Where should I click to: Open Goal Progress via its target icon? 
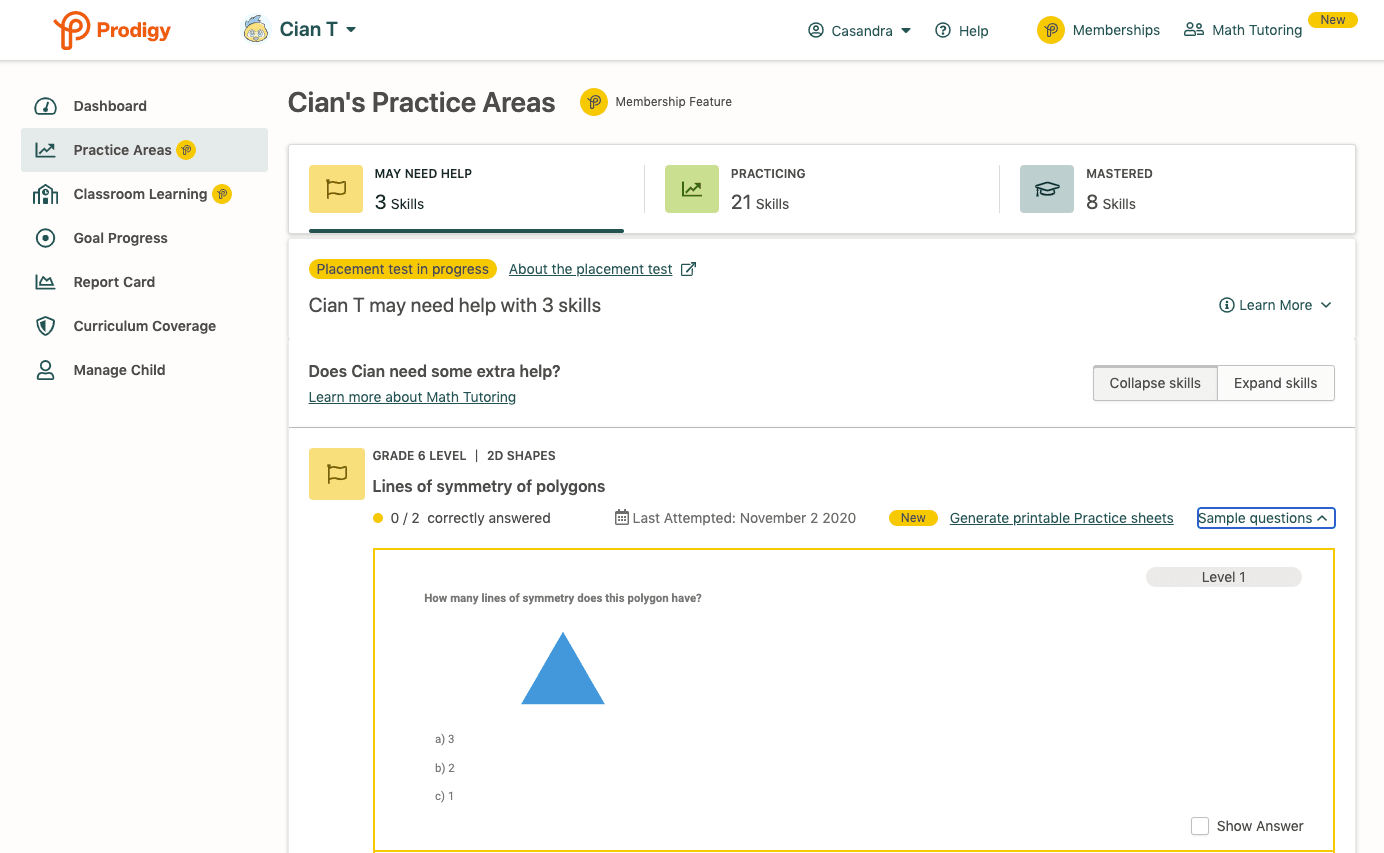45,237
